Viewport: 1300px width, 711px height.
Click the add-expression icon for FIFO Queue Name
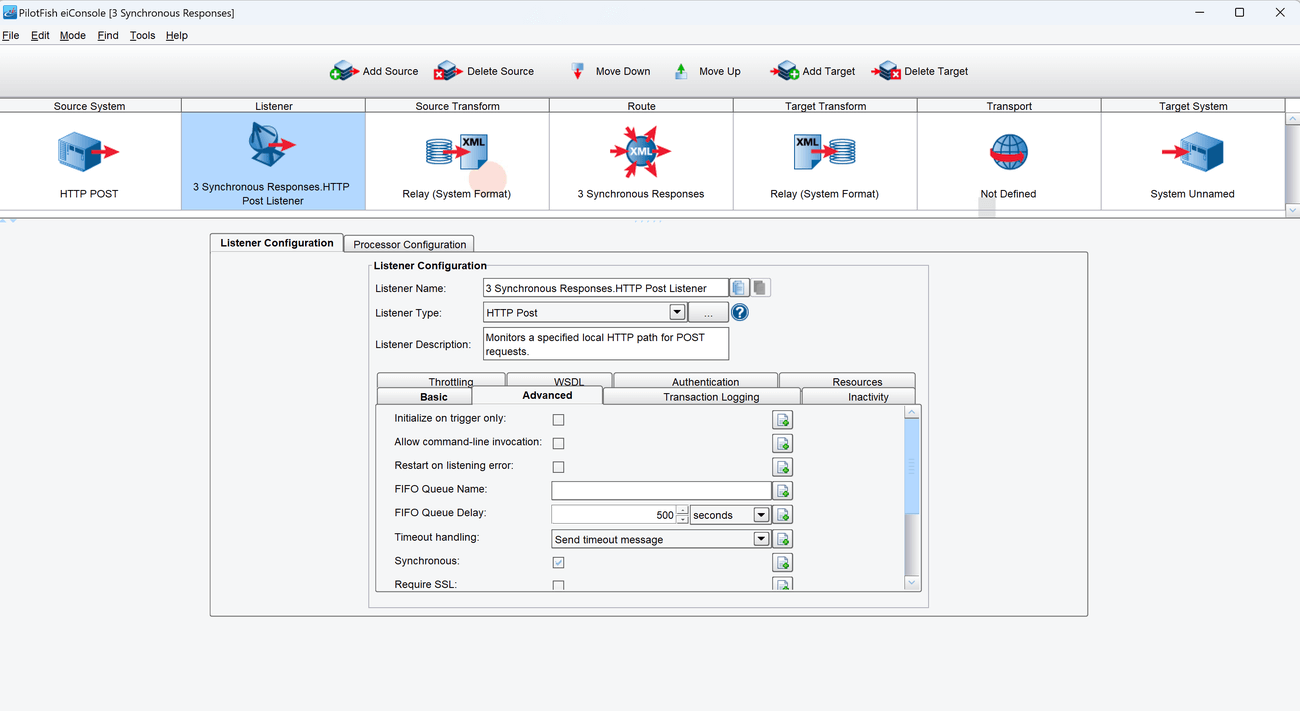(783, 491)
